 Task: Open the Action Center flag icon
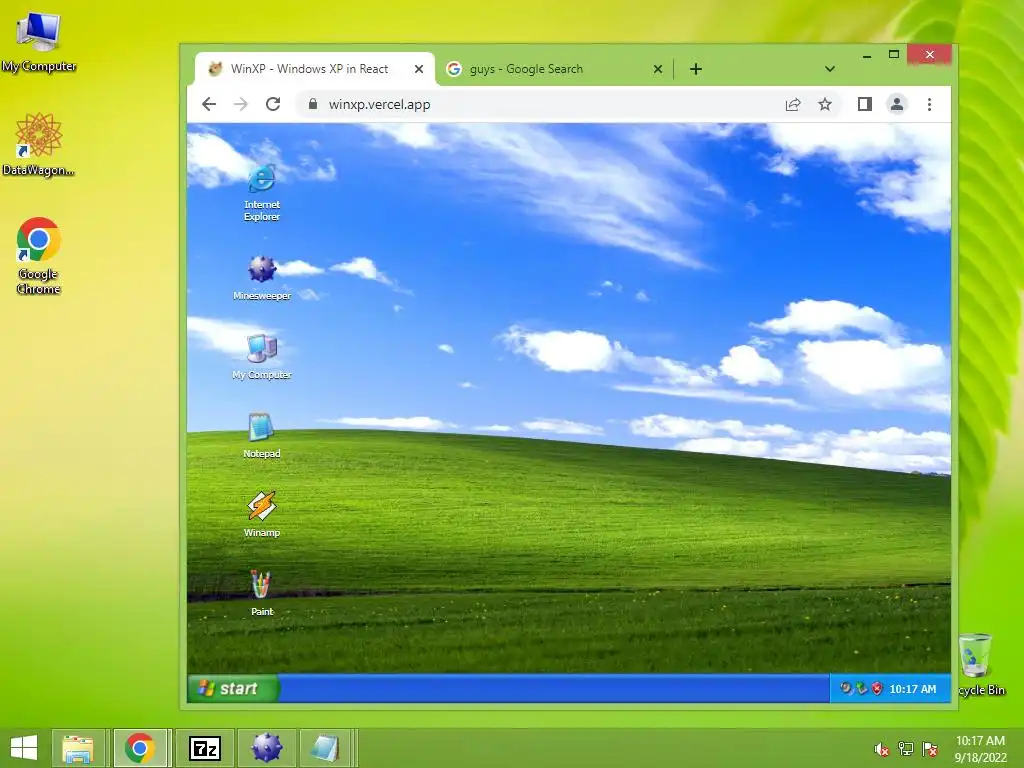tap(930, 749)
